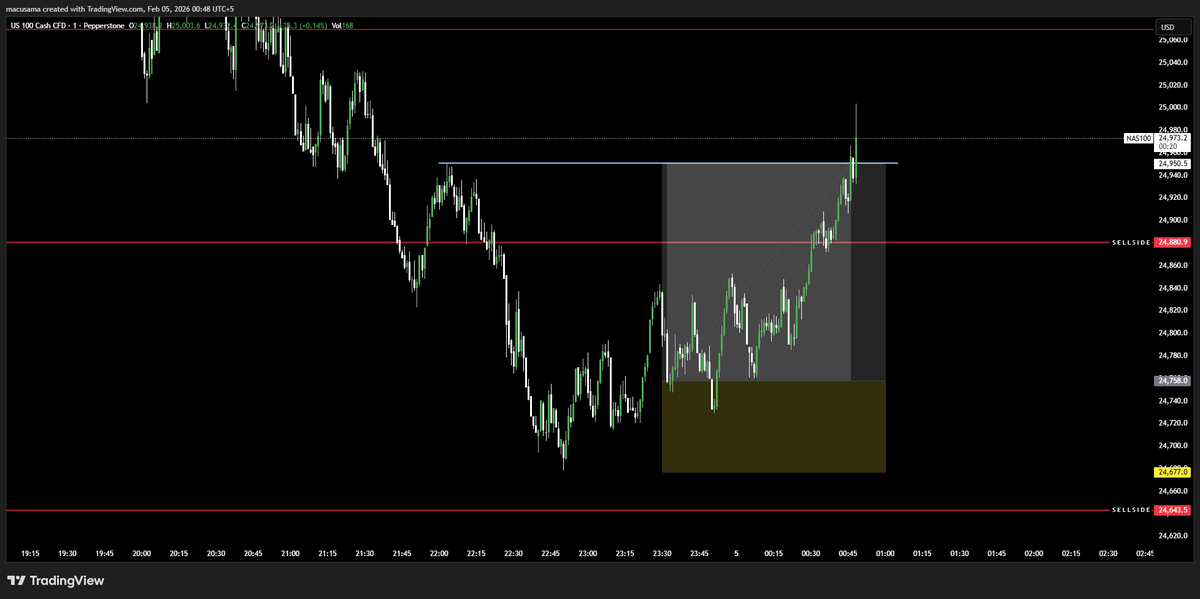The height and width of the screenshot is (599, 1200).
Task: Click the 24,900.0 price axis value
Action: (1172, 220)
